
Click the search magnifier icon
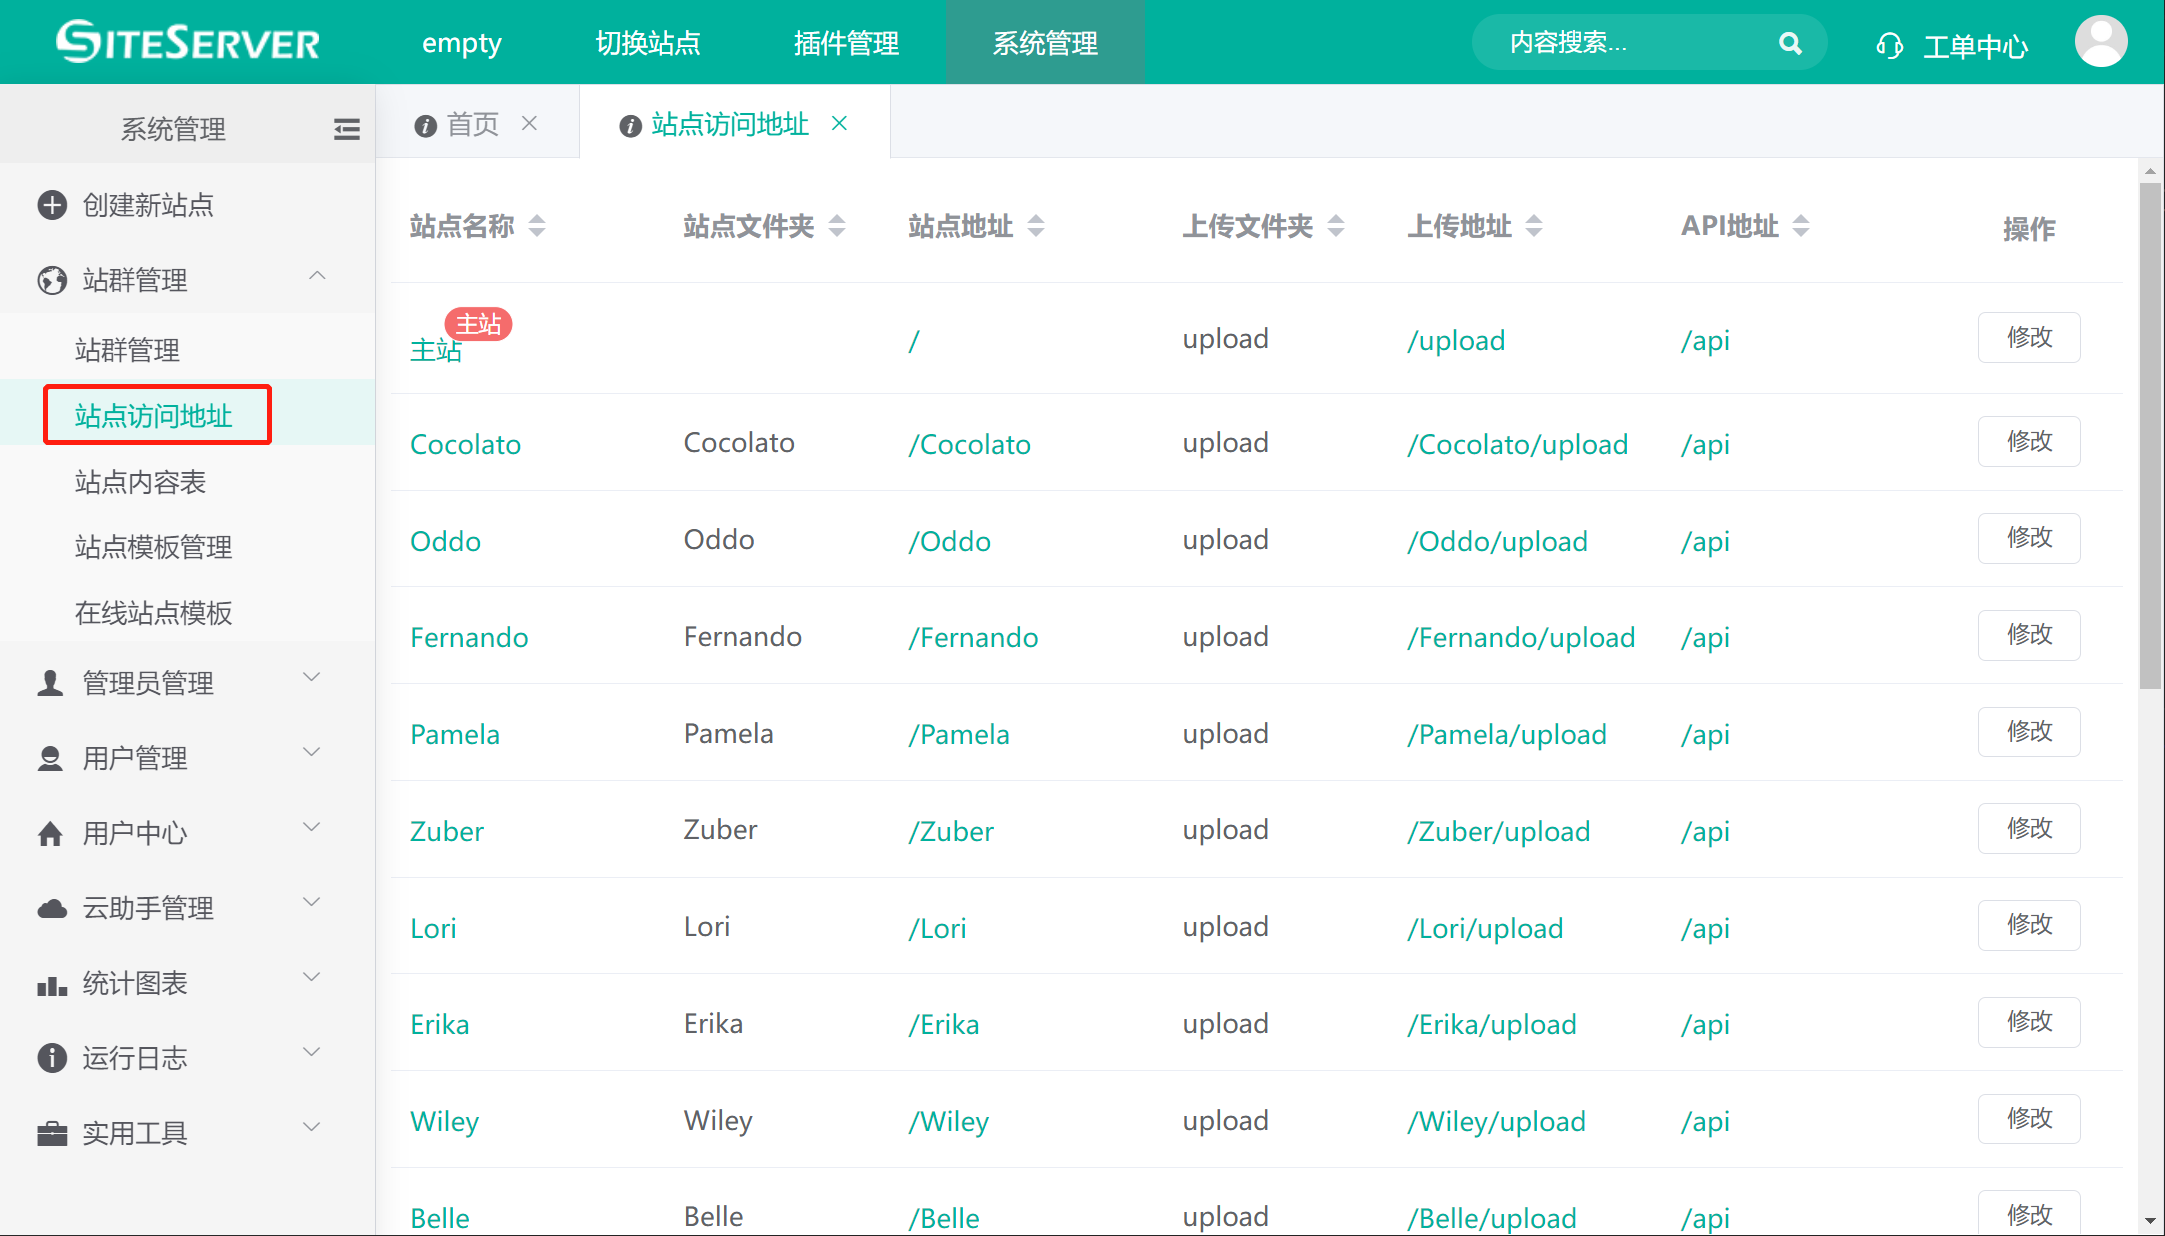pyautogui.click(x=1790, y=43)
